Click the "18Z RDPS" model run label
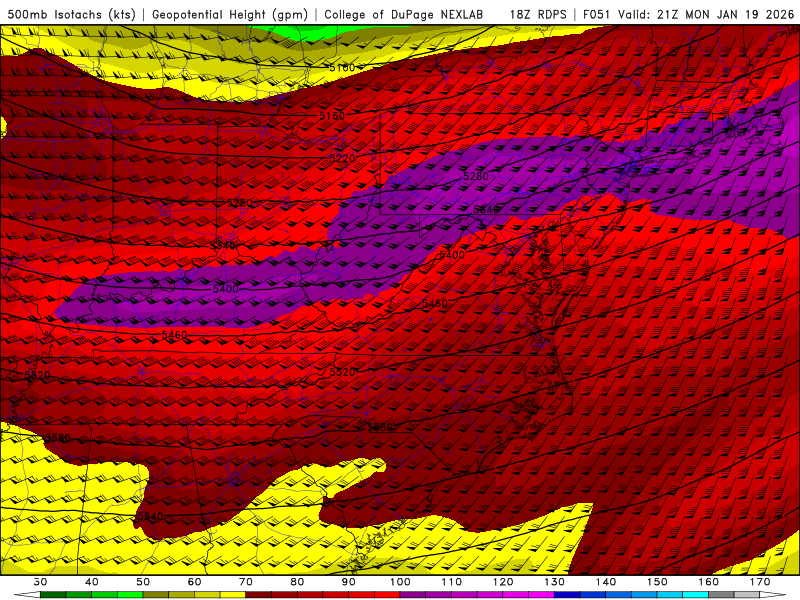This screenshot has width=800, height=600. [538, 15]
